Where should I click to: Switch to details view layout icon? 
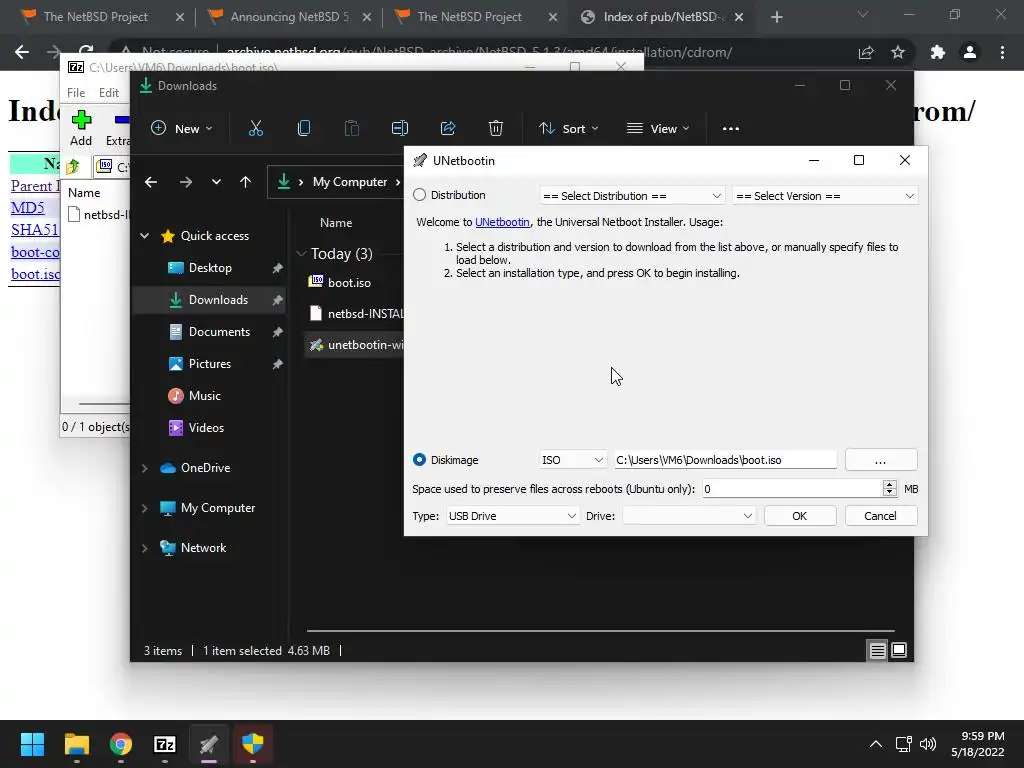[x=877, y=650]
